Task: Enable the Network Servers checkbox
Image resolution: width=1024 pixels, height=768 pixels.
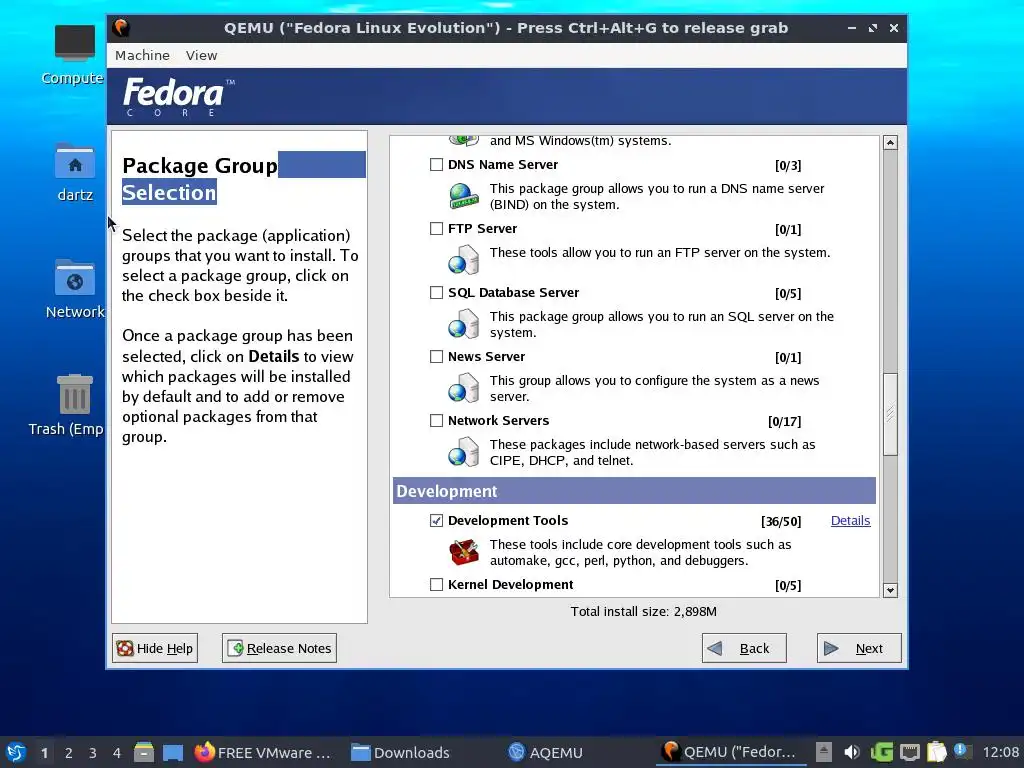Action: coord(436,421)
